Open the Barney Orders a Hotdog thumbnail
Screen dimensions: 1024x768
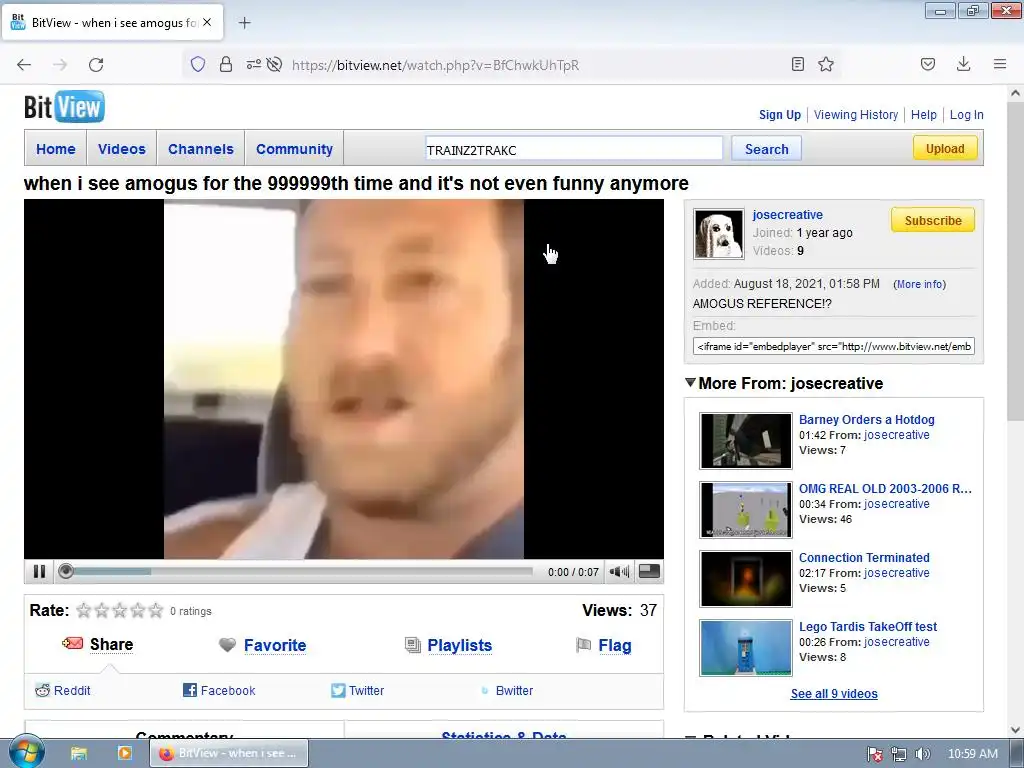[745, 441]
